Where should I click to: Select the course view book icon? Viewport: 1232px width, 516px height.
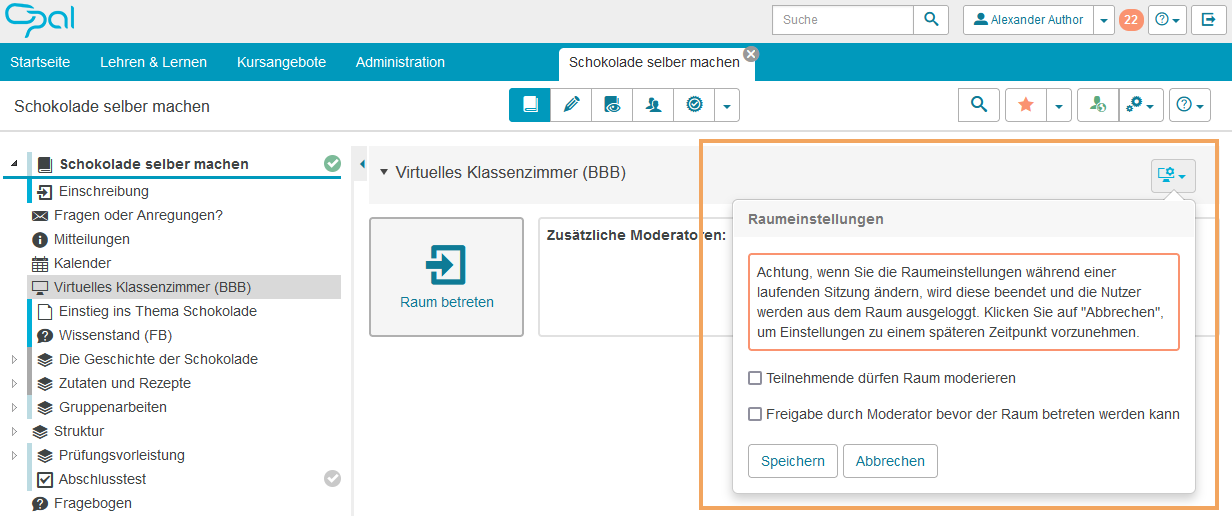(x=530, y=104)
